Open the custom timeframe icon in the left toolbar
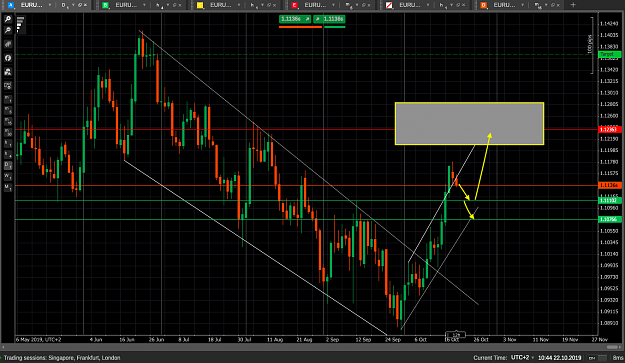The height and width of the screenshot is (363, 625). click(8, 86)
